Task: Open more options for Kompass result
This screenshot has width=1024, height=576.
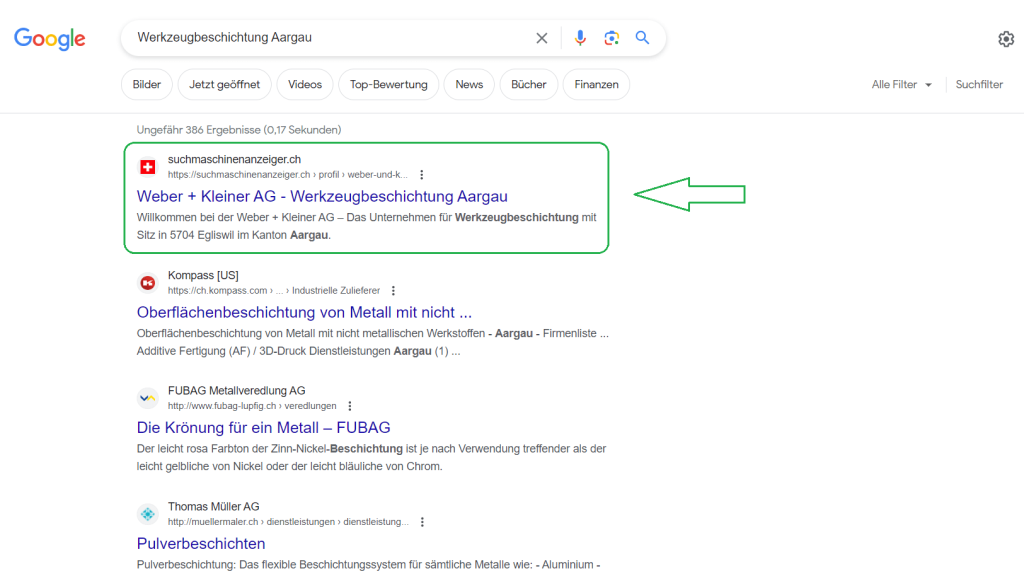Action: [x=393, y=291]
